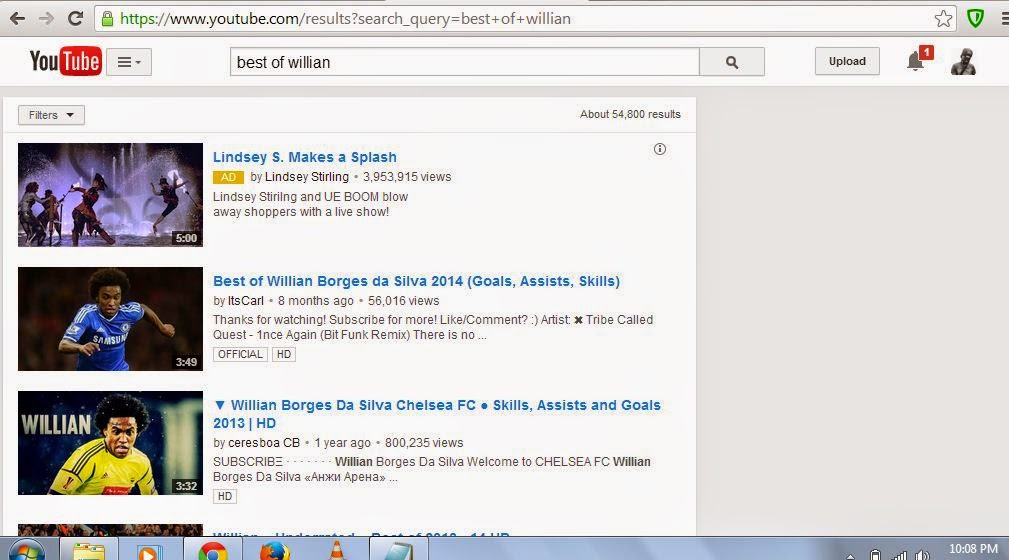Open the Lindsey Stirling channel link
The width and height of the screenshot is (1009, 560).
[306, 176]
